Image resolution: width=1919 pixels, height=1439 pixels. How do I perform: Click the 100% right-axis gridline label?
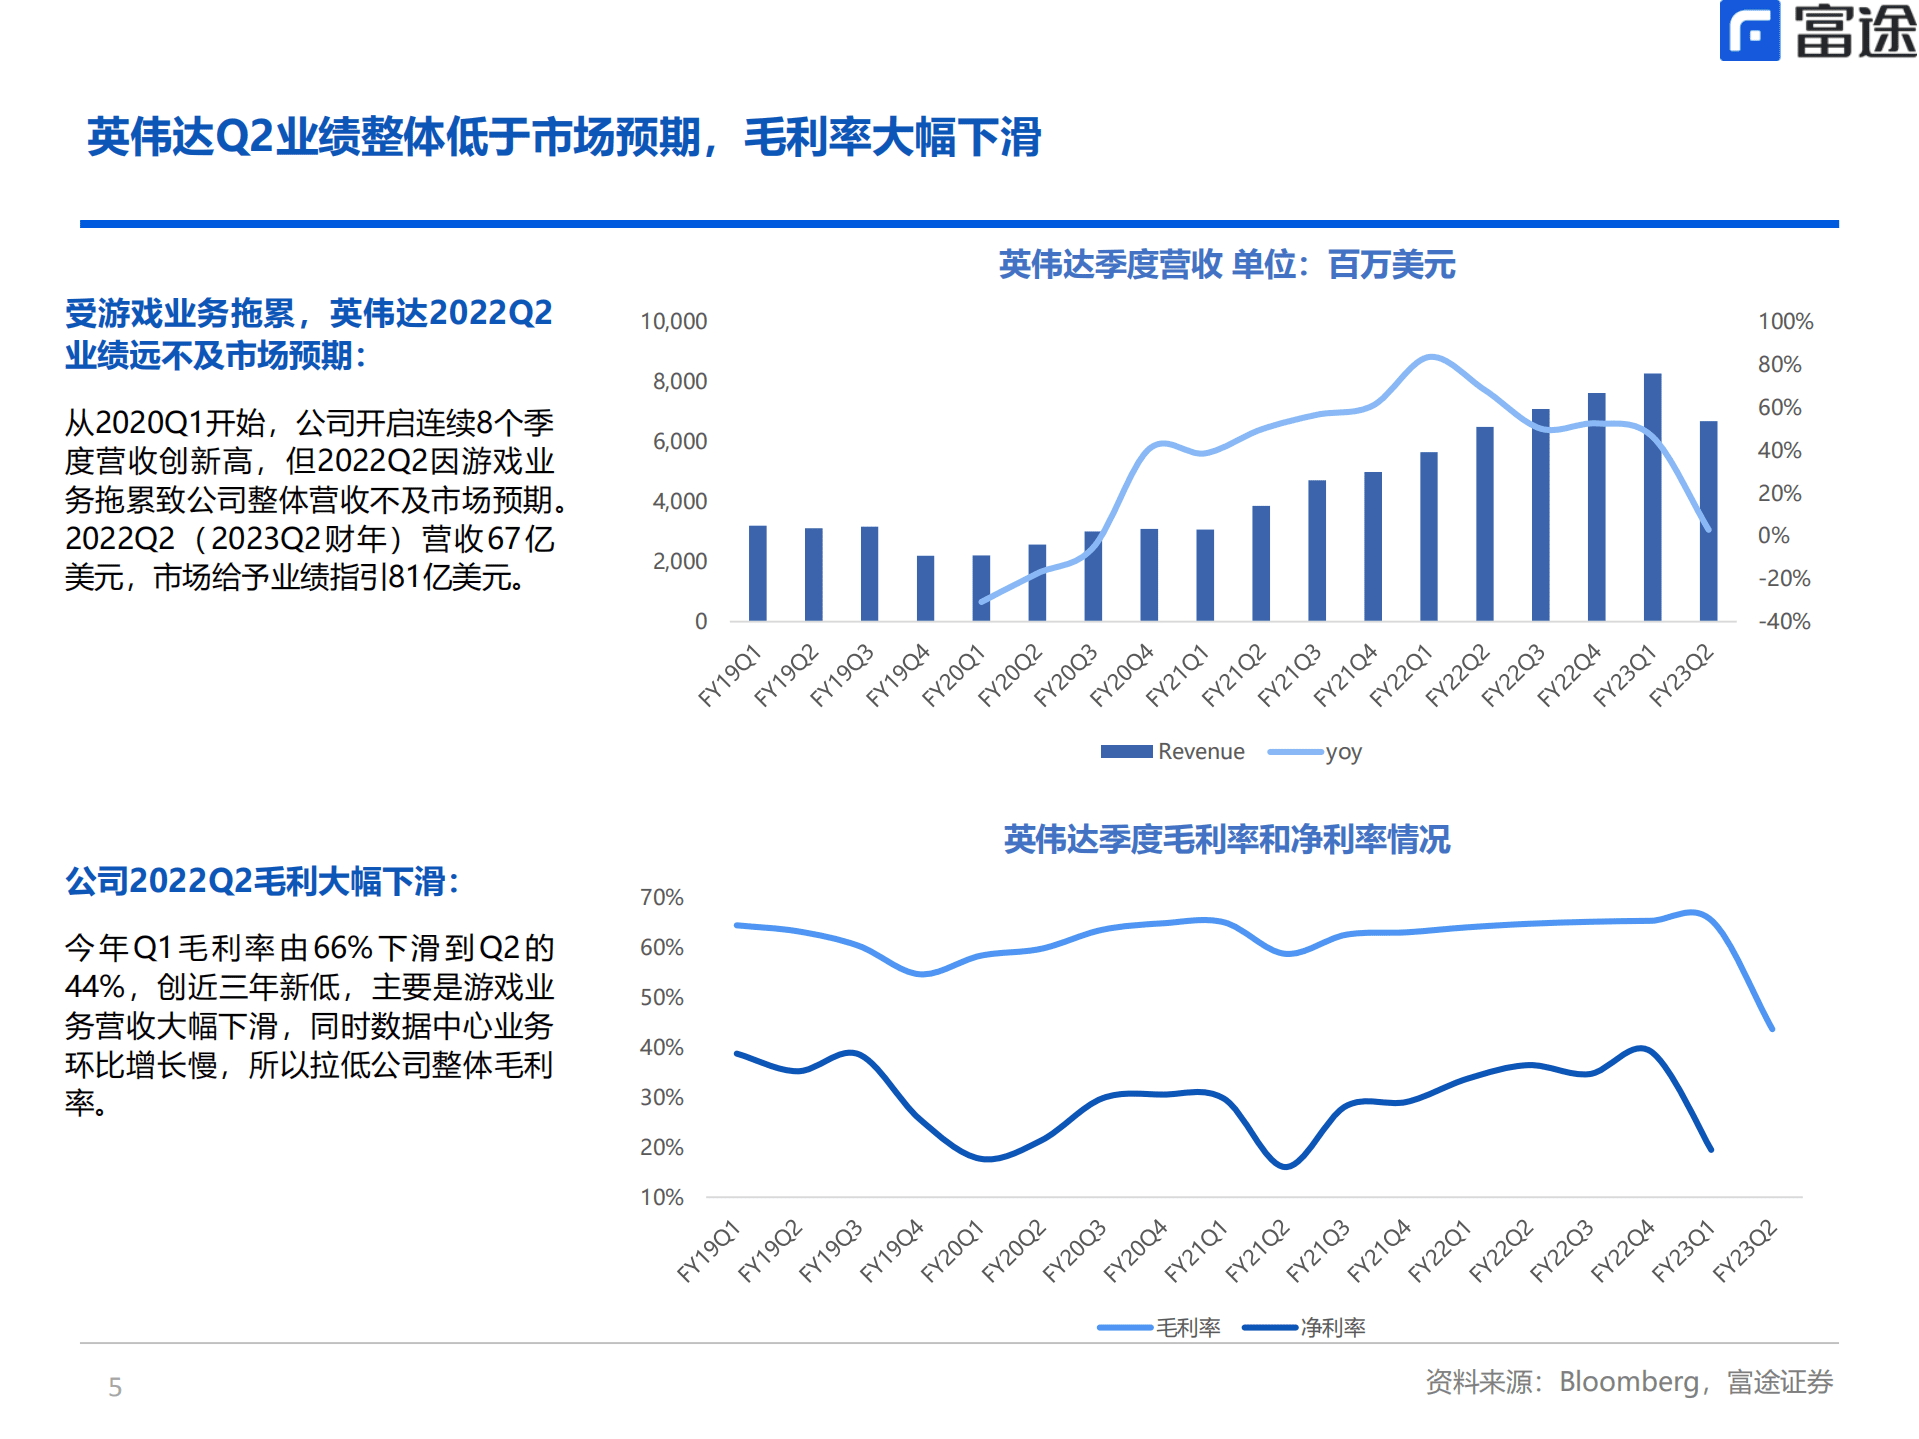coord(1785,321)
